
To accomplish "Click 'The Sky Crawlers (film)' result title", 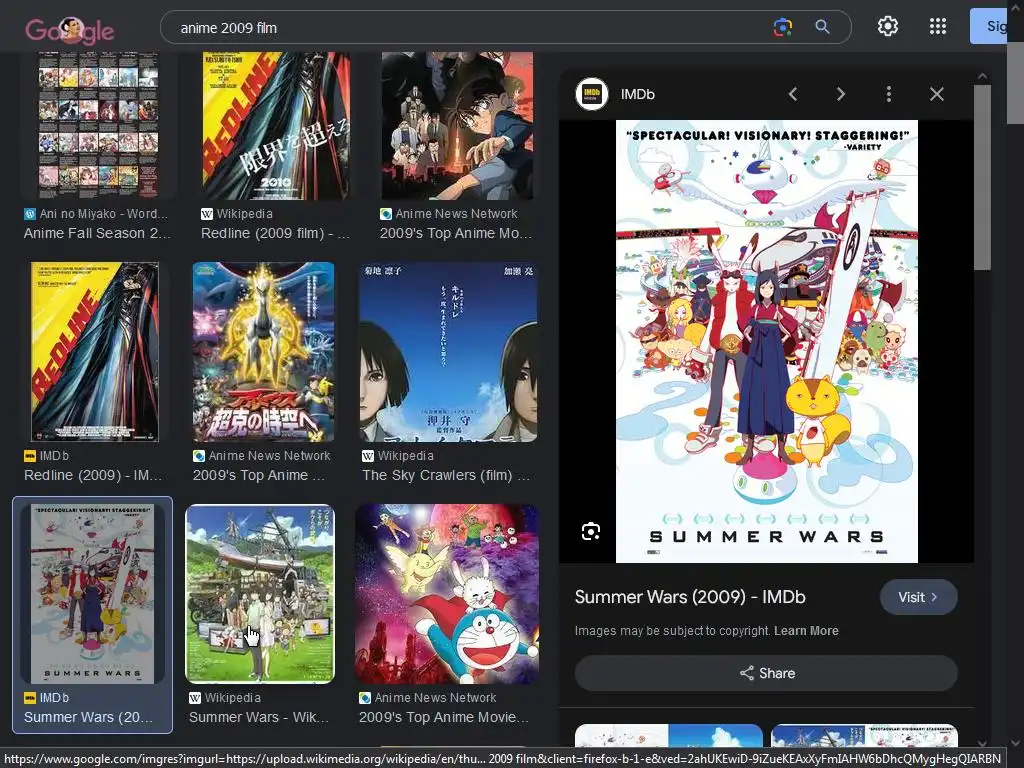I will 446,475.
